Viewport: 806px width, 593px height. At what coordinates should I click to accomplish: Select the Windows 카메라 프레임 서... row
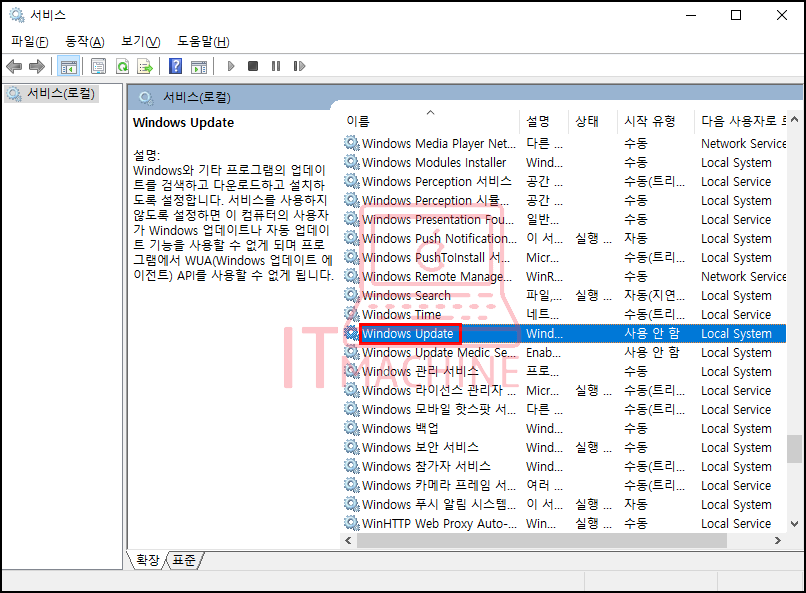click(x=564, y=485)
